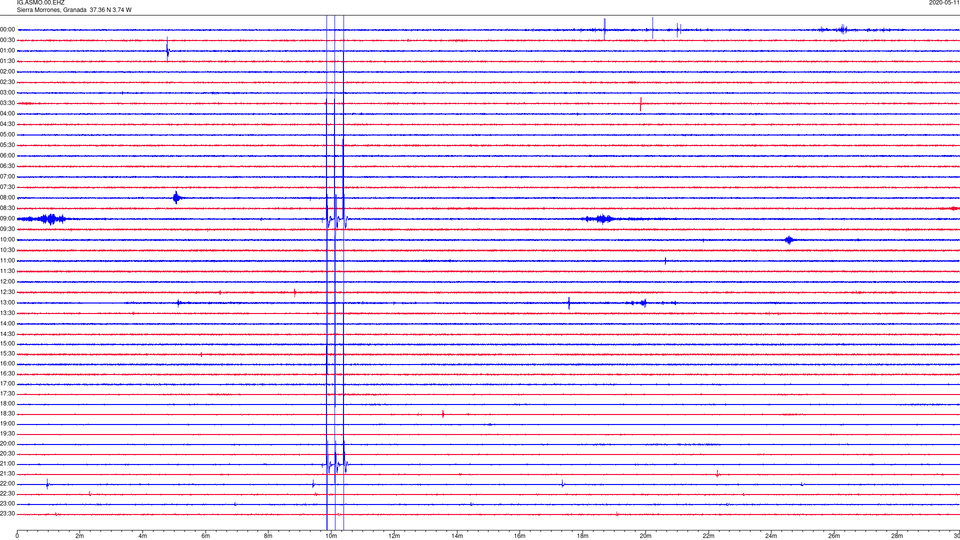Choose the 12:30 row label
The width and height of the screenshot is (960, 540).
click(x=7, y=292)
